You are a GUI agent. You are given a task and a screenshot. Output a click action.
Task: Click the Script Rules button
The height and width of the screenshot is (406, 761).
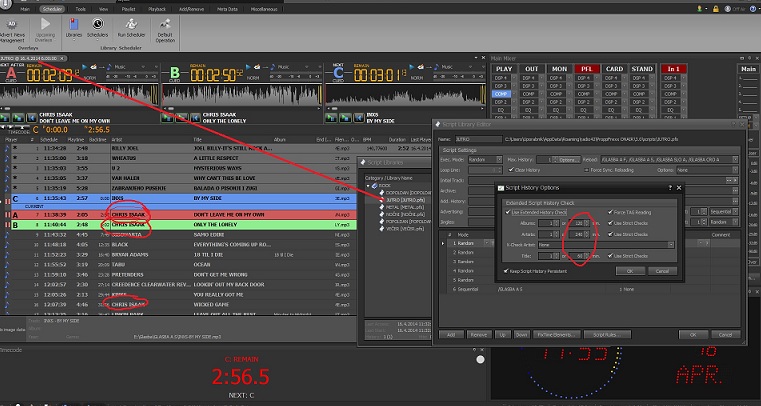610,334
